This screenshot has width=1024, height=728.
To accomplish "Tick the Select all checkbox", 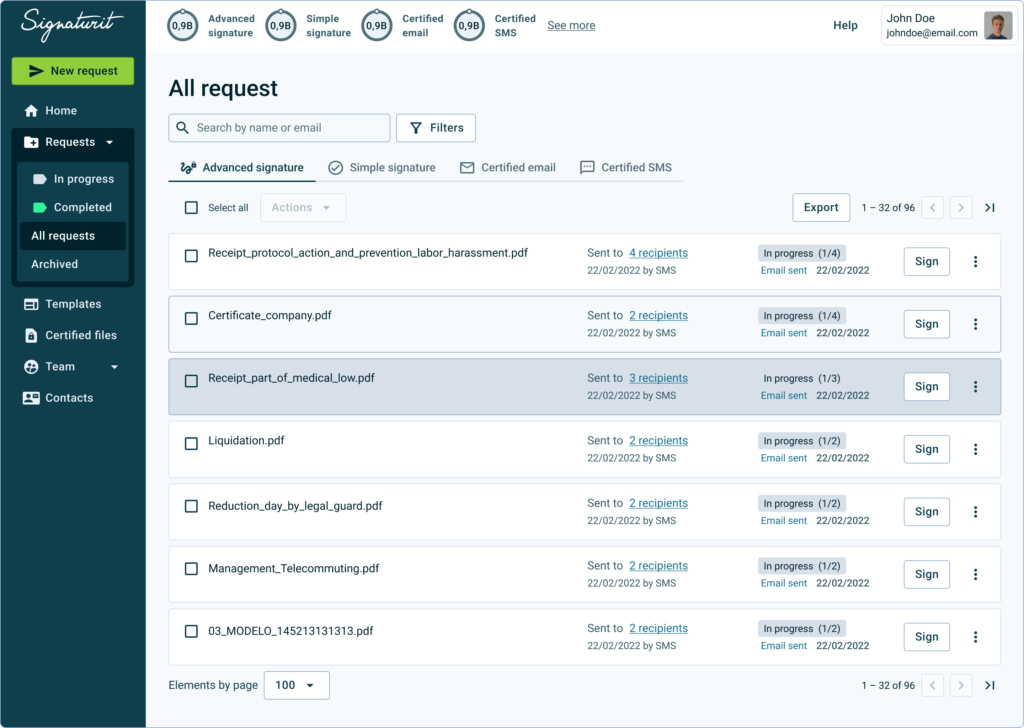I will click(x=192, y=208).
